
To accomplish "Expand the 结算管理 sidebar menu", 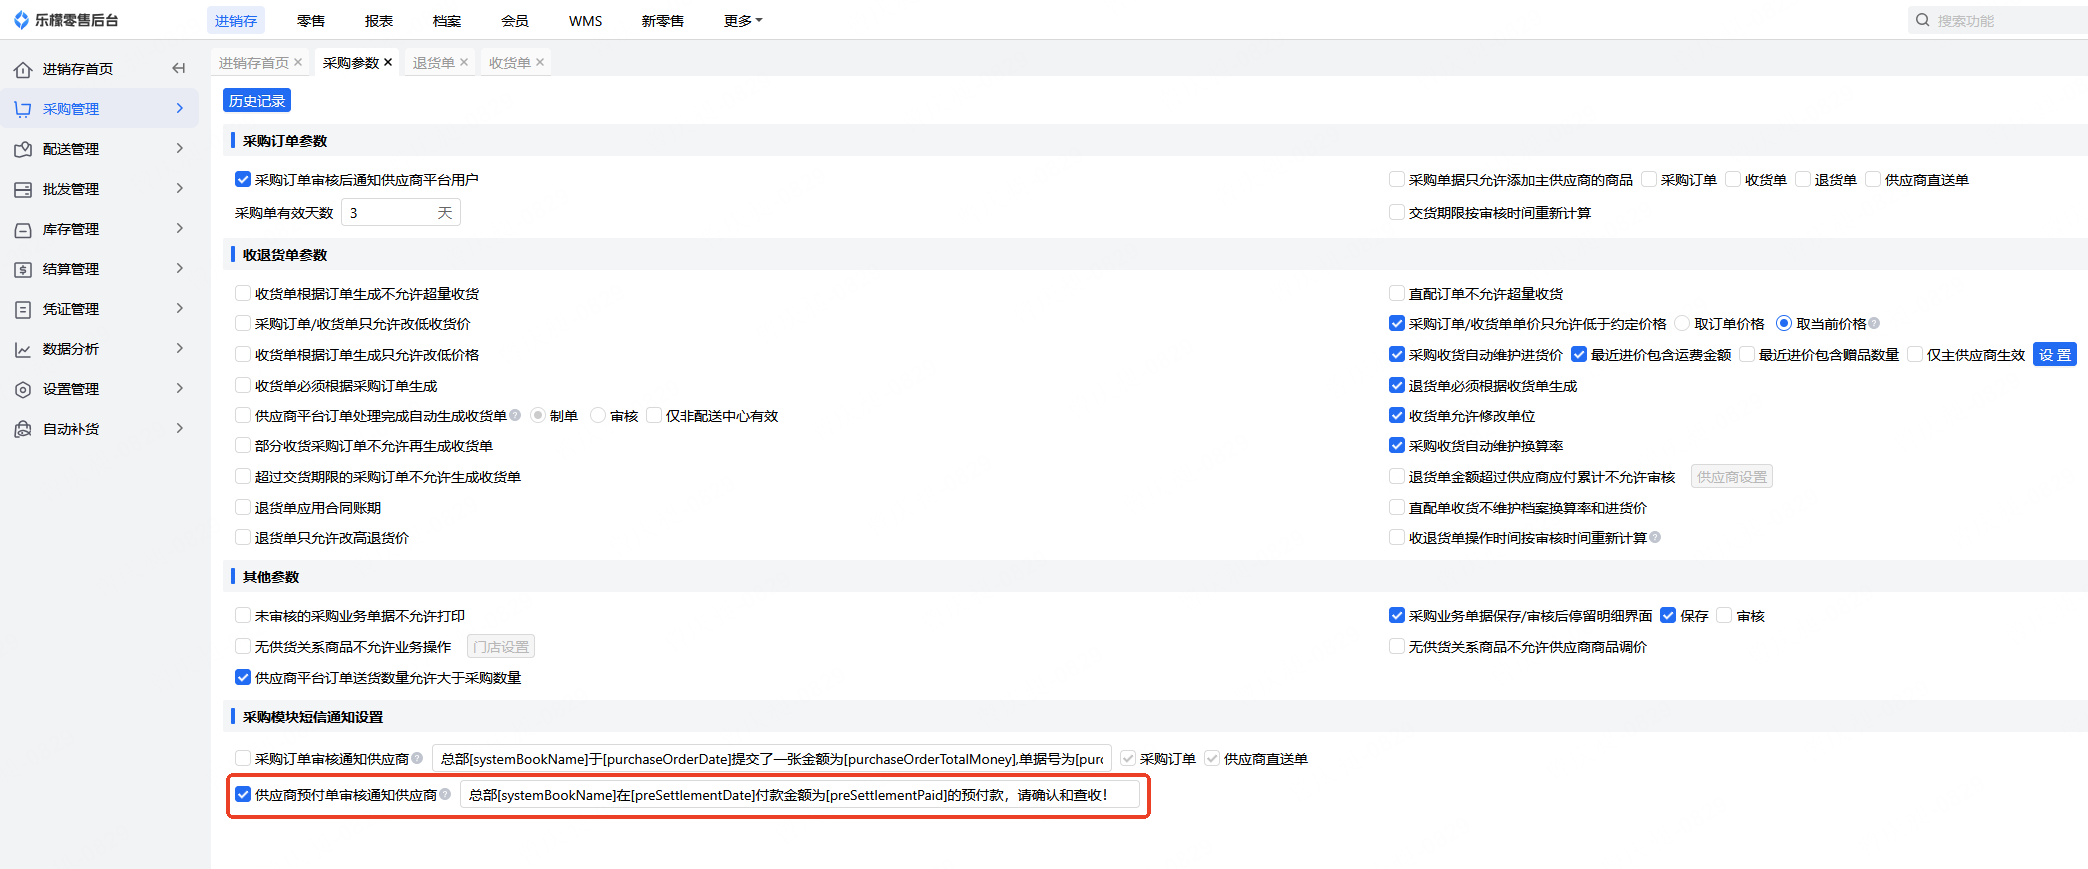I will tap(180, 268).
